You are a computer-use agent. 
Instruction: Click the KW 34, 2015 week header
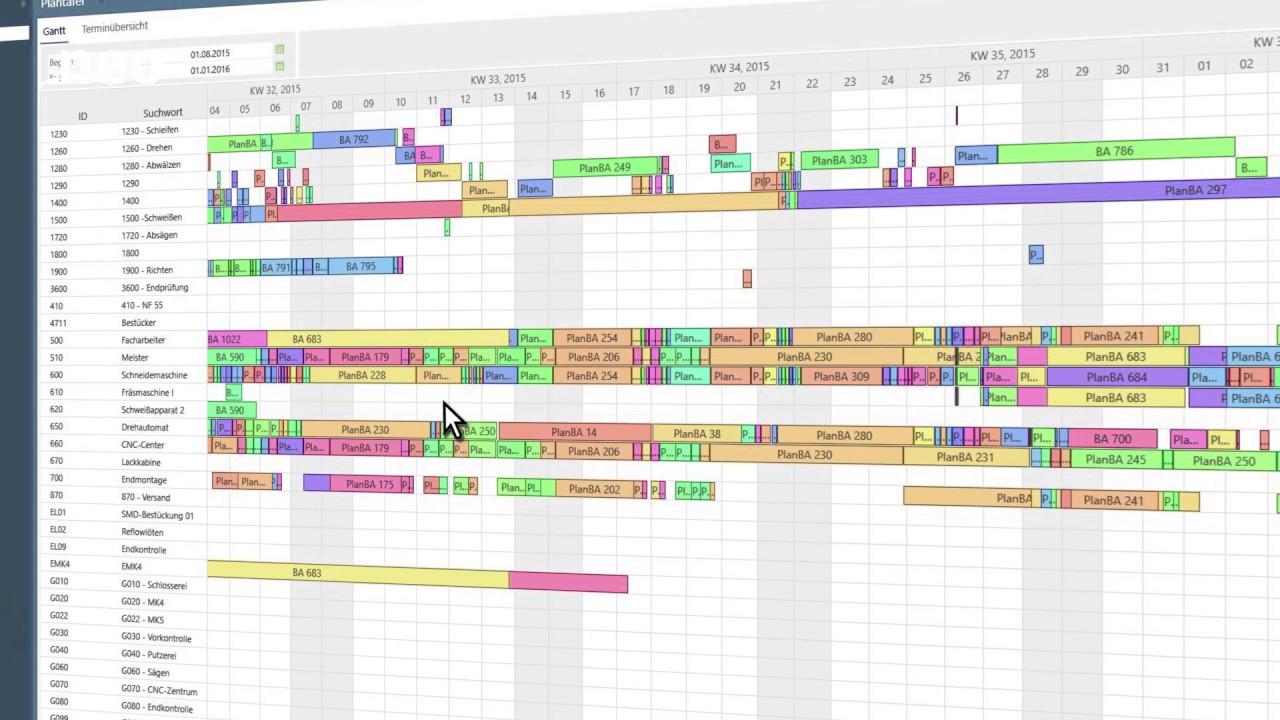pyautogui.click(x=739, y=68)
